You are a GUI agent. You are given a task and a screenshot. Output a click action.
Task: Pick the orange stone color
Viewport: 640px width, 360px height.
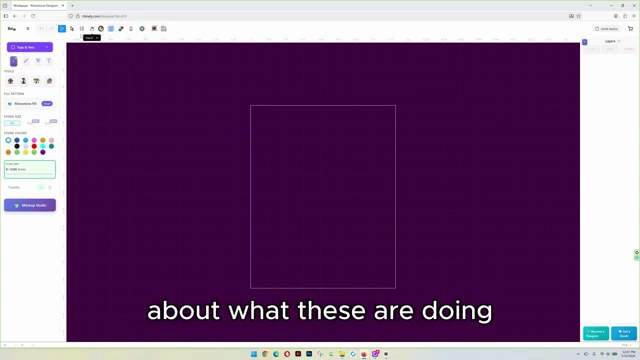[x=8, y=152]
